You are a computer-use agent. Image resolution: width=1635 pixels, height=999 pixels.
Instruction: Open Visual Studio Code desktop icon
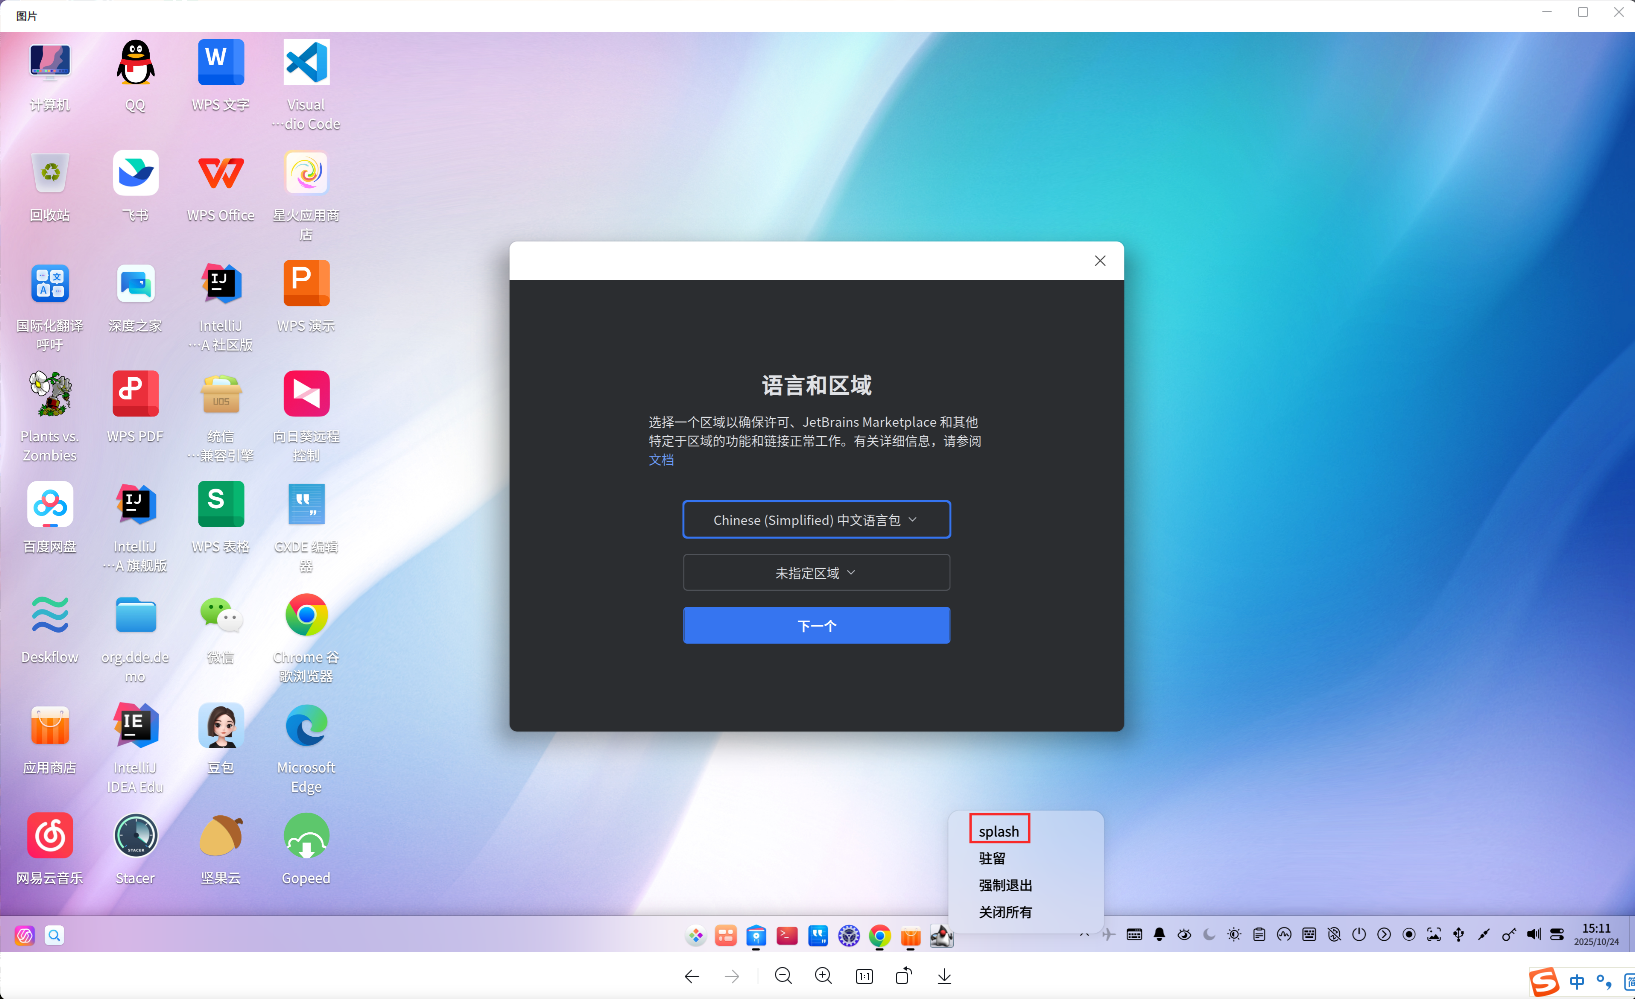(x=306, y=63)
